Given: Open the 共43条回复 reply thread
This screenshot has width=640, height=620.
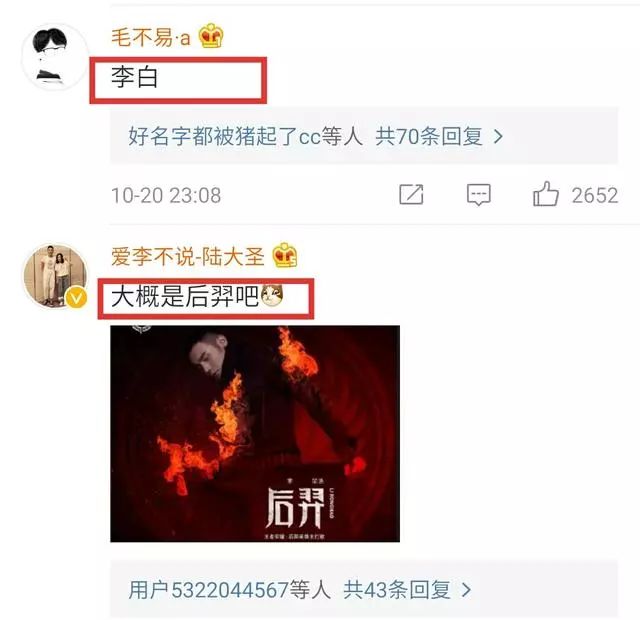Looking at the screenshot, I should tap(397, 590).
